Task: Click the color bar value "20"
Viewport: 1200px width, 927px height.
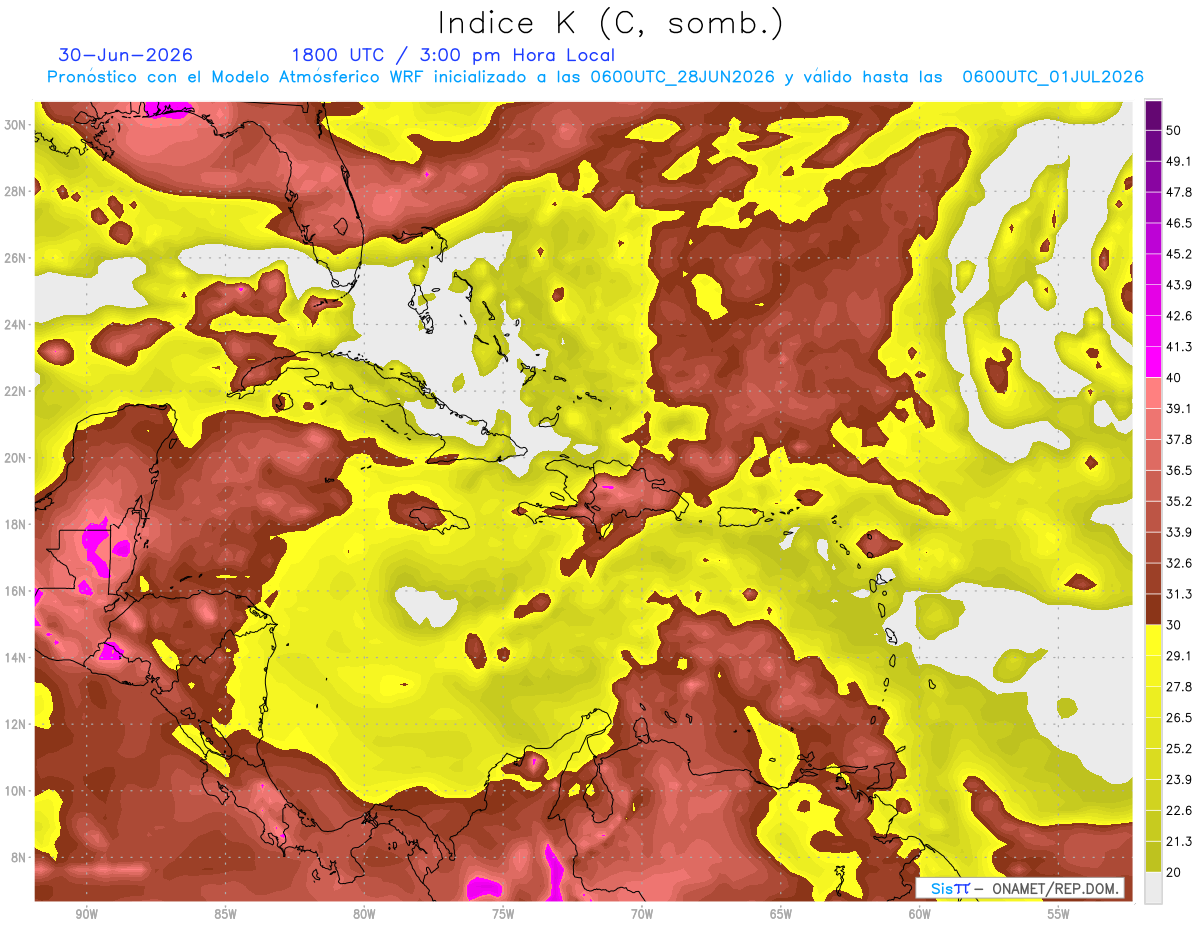Action: tap(1174, 873)
